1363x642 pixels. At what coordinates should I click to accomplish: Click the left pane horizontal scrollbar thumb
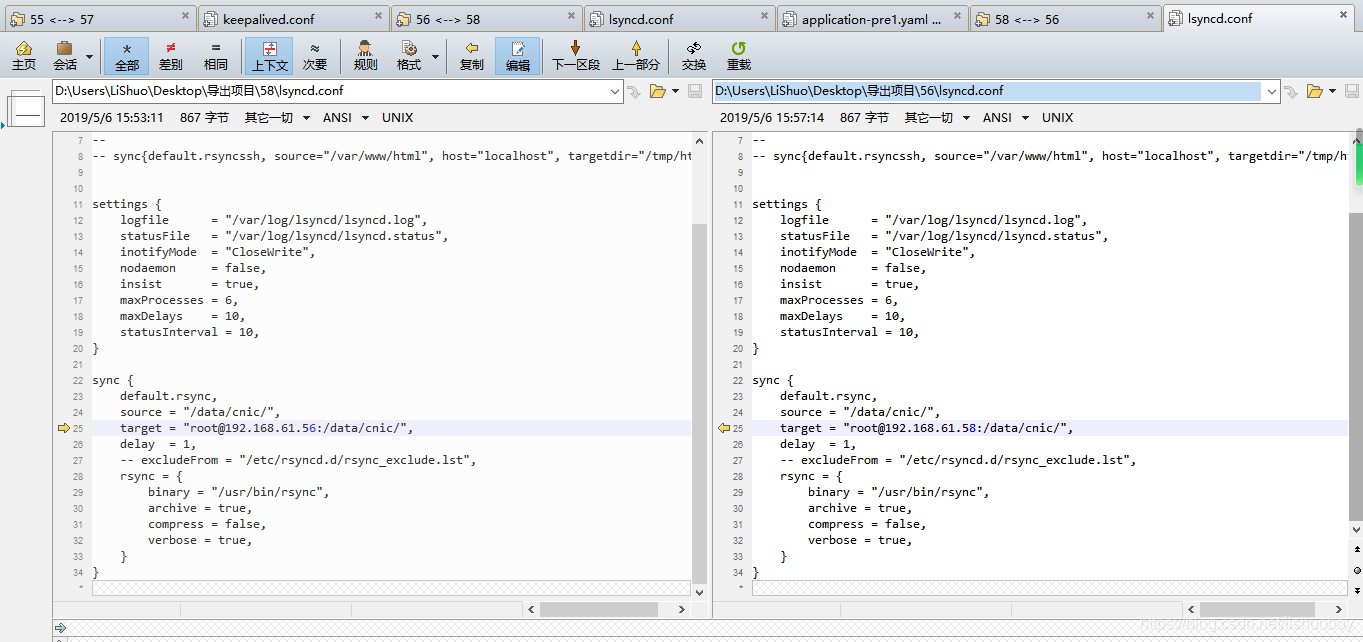pos(599,608)
